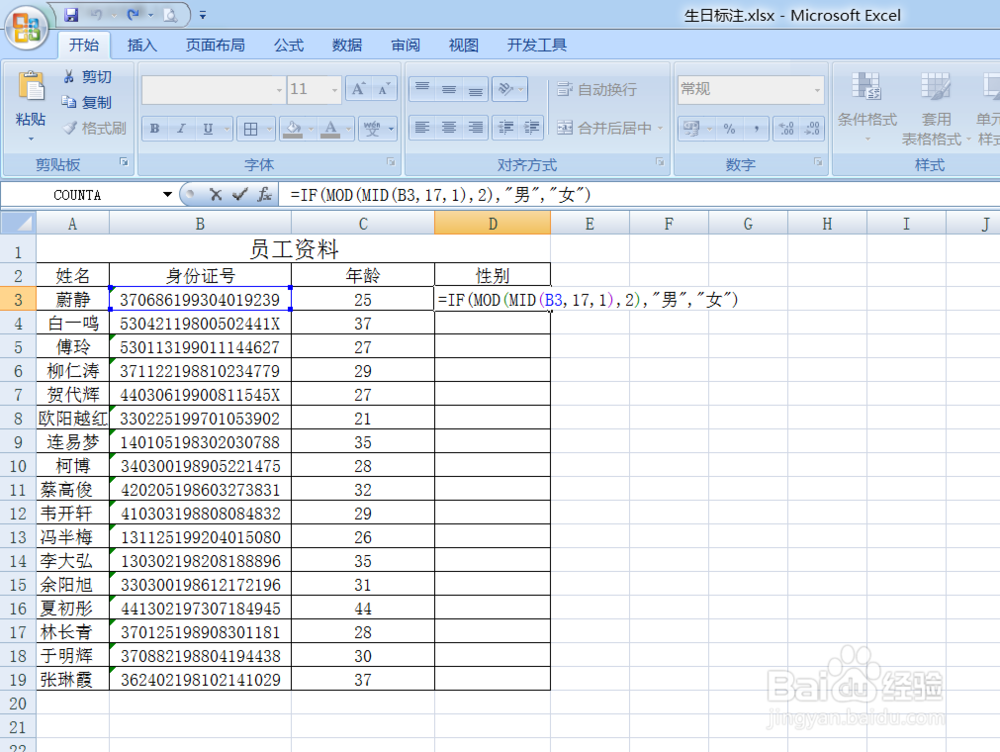1000x752 pixels.
Task: Open 条件格式 conditional formatting
Action: pos(867,106)
